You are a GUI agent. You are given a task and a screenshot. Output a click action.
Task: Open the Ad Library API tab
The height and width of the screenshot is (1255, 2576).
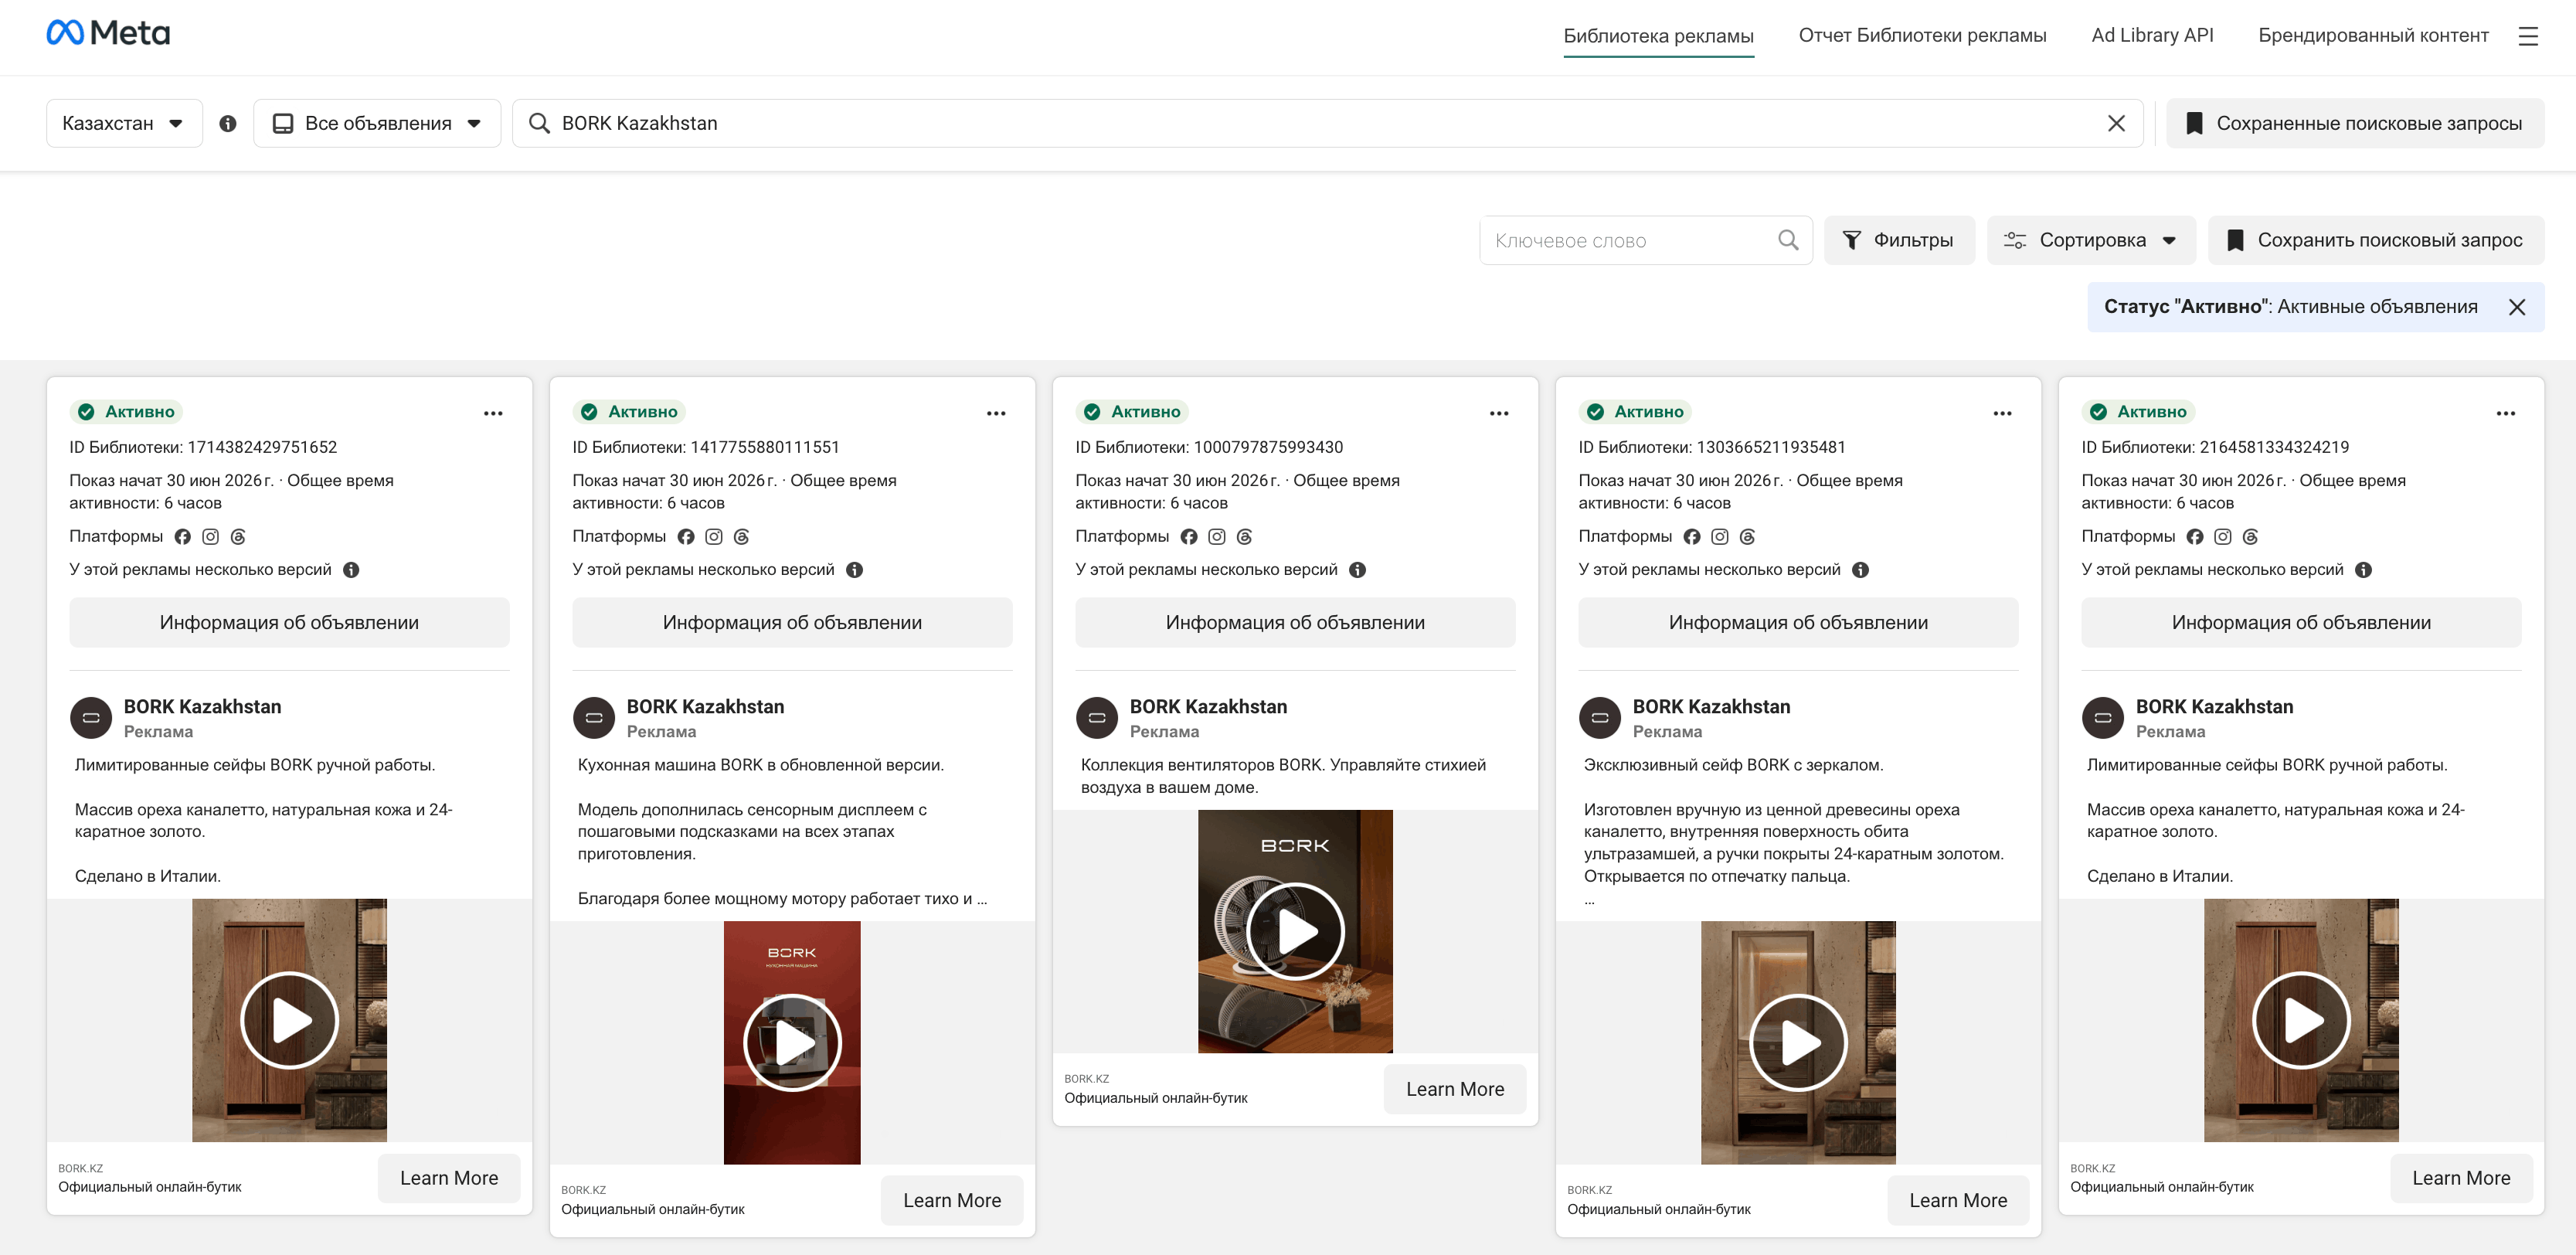pos(2152,35)
